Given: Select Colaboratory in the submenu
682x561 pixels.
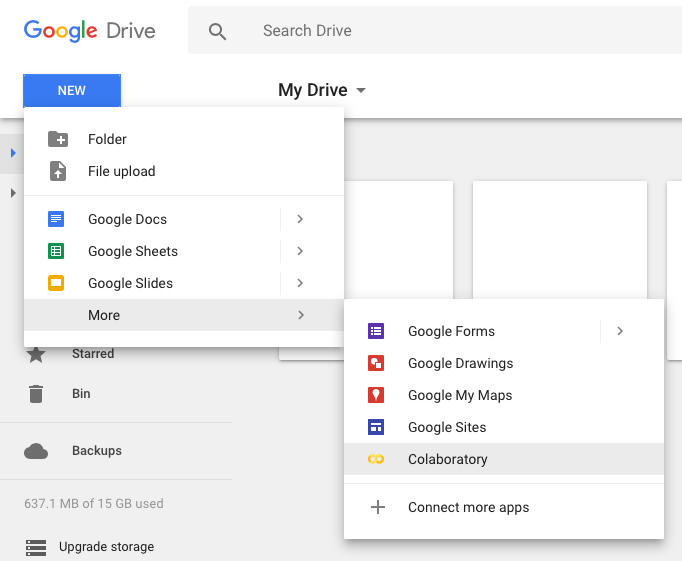Looking at the screenshot, I should point(504,459).
